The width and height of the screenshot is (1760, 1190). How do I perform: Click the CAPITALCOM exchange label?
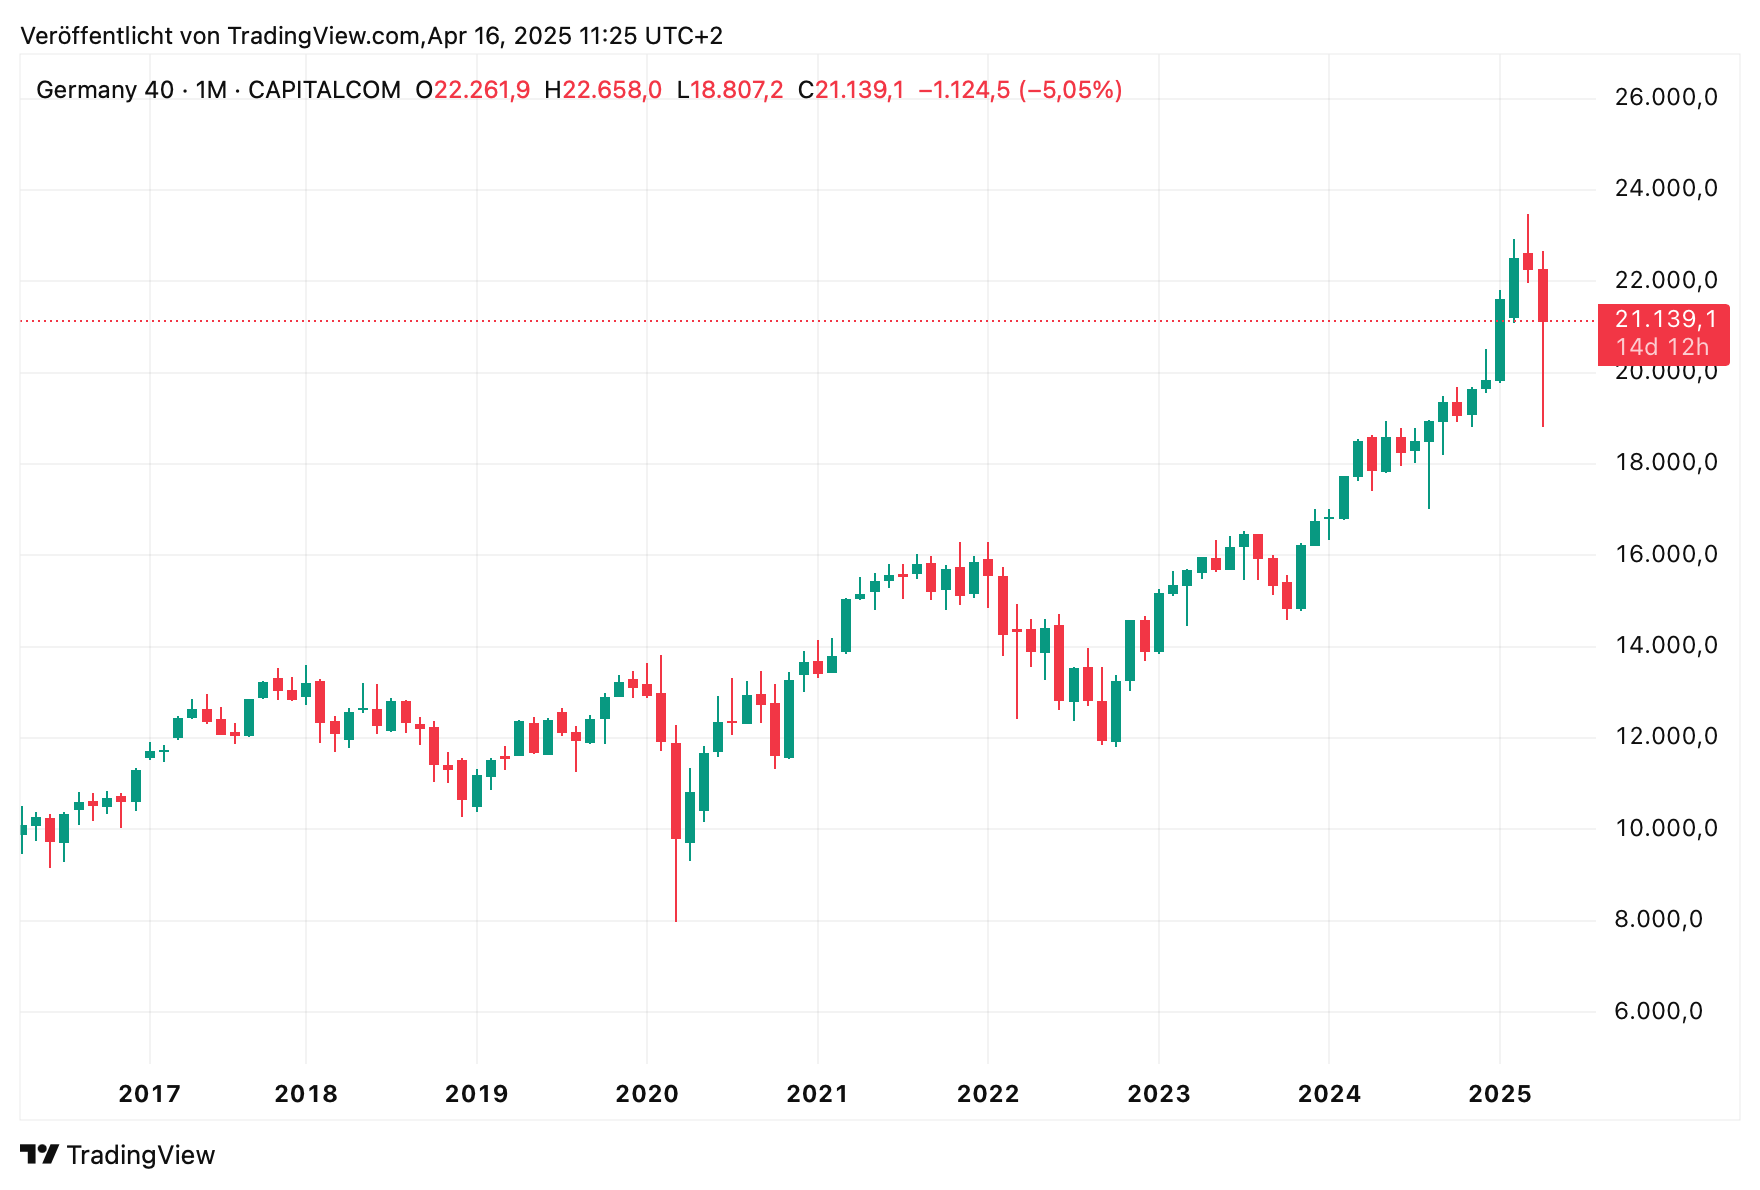(x=324, y=90)
